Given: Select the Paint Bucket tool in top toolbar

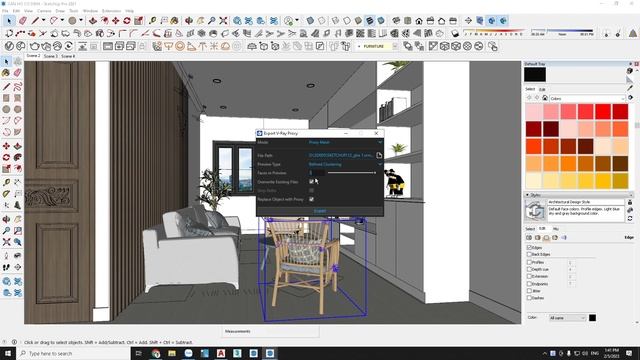Looking at the screenshot, I should click(175, 20).
